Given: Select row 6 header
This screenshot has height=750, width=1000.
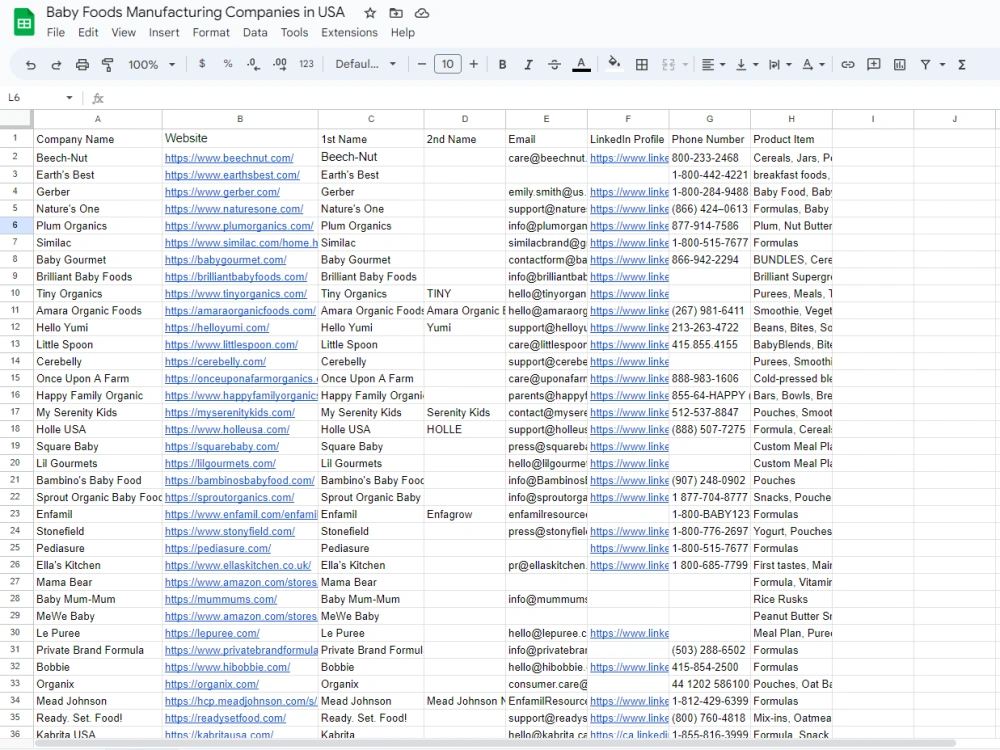Looking at the screenshot, I should click(x=15, y=225).
